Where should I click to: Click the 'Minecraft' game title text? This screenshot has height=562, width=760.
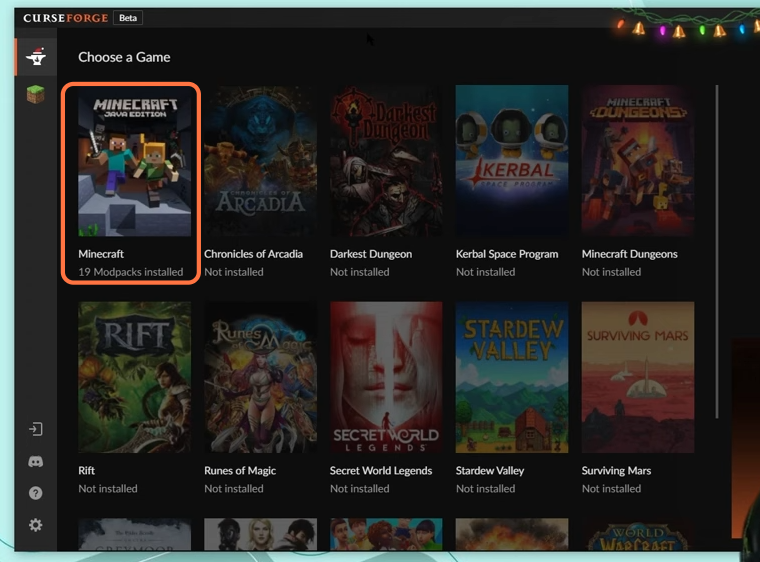pyautogui.click(x=101, y=254)
